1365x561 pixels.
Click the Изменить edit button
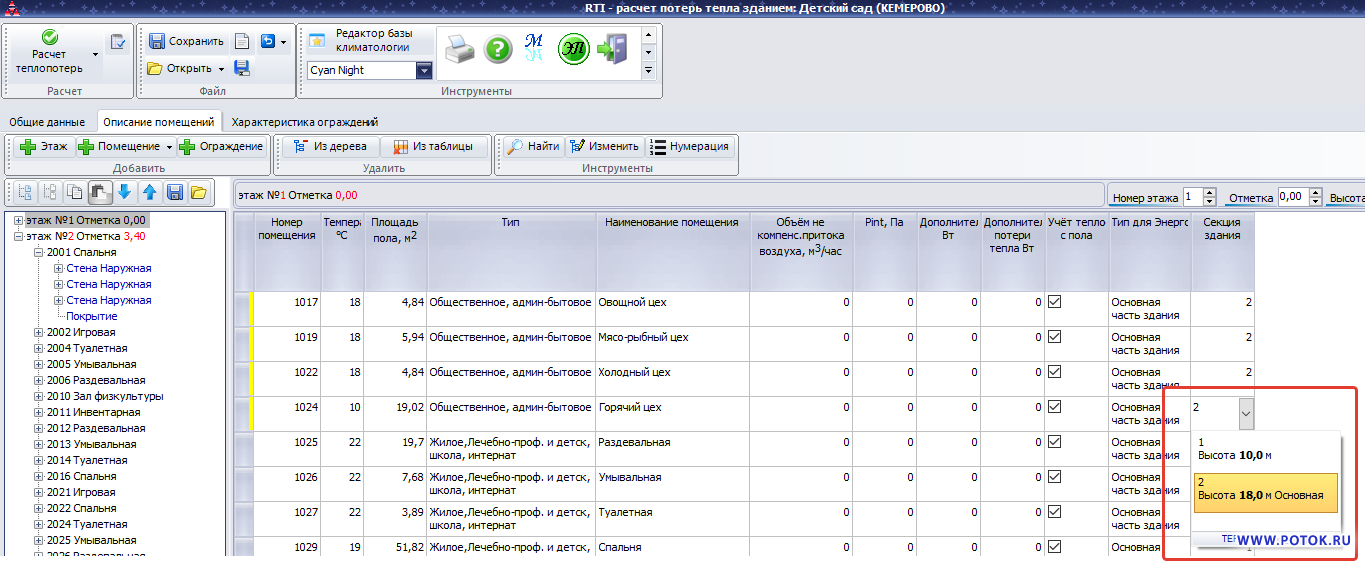[605, 146]
